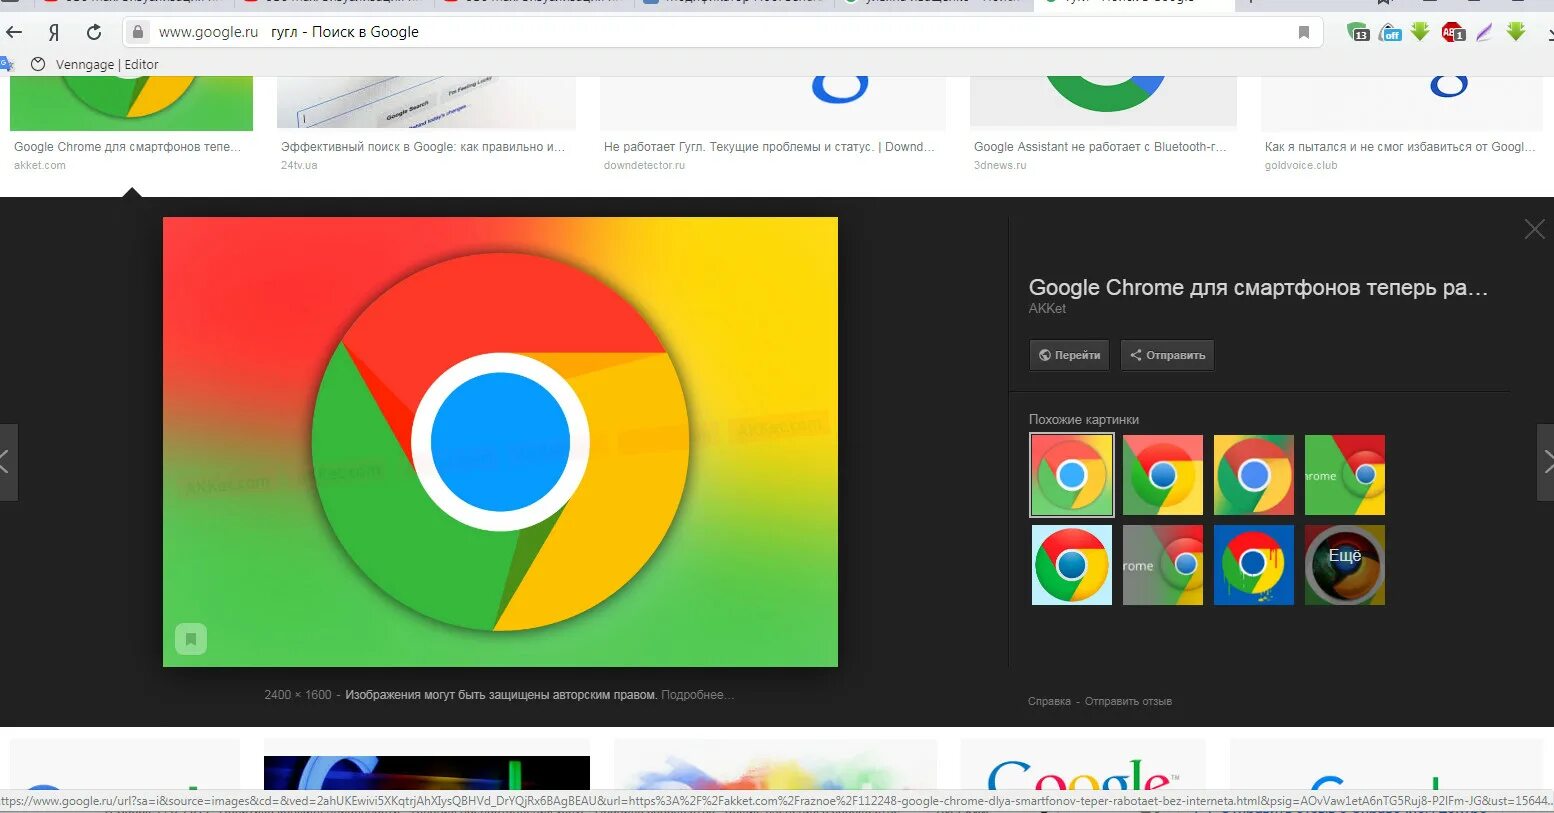Click the 'downdetector.ru' domain label
The image size is (1554, 813).
point(644,165)
